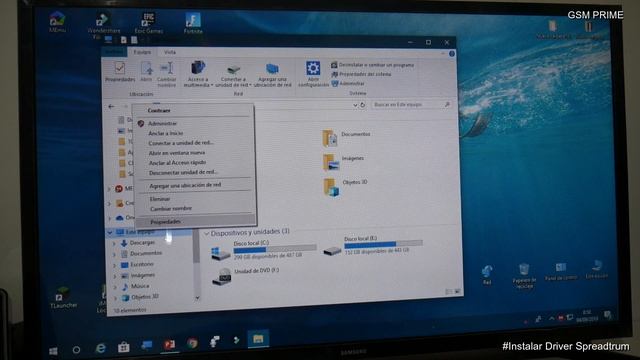Click the Buscar en Este equipo search field
640x360 pixels.
coord(411,105)
